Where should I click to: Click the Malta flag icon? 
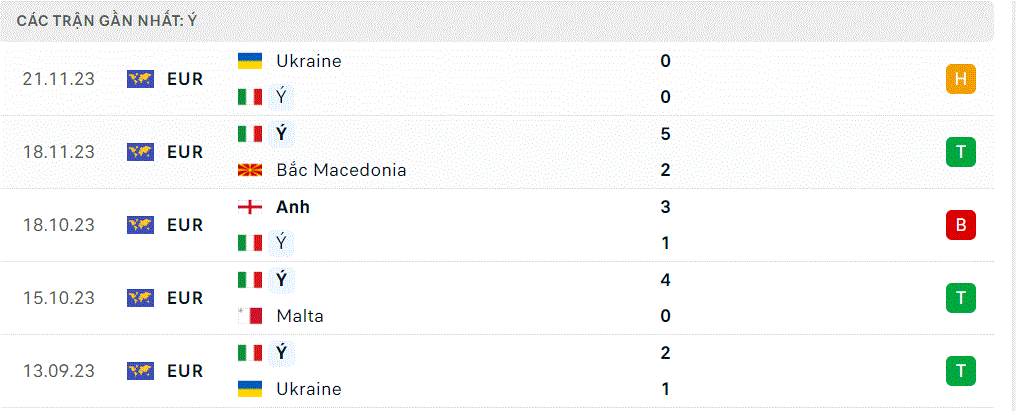click(x=249, y=316)
